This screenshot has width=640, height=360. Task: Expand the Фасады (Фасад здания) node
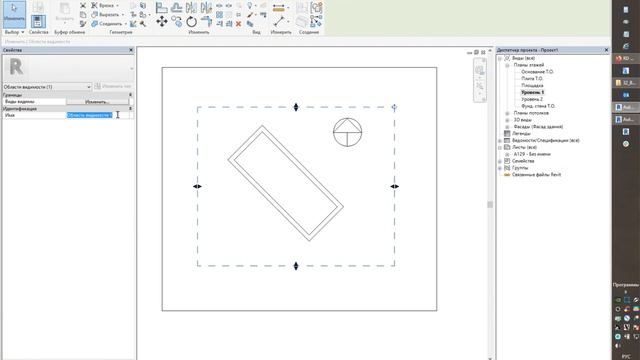[507, 127]
